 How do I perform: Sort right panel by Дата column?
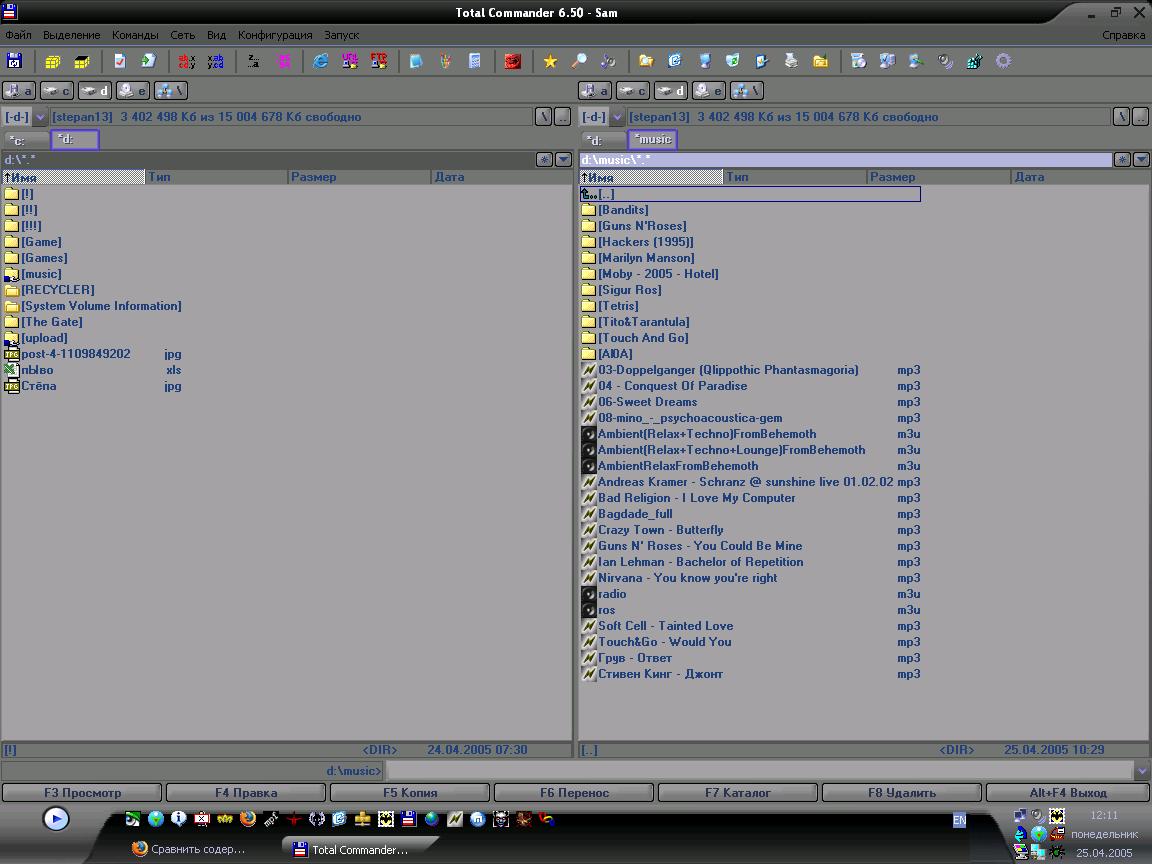pyautogui.click(x=1080, y=176)
